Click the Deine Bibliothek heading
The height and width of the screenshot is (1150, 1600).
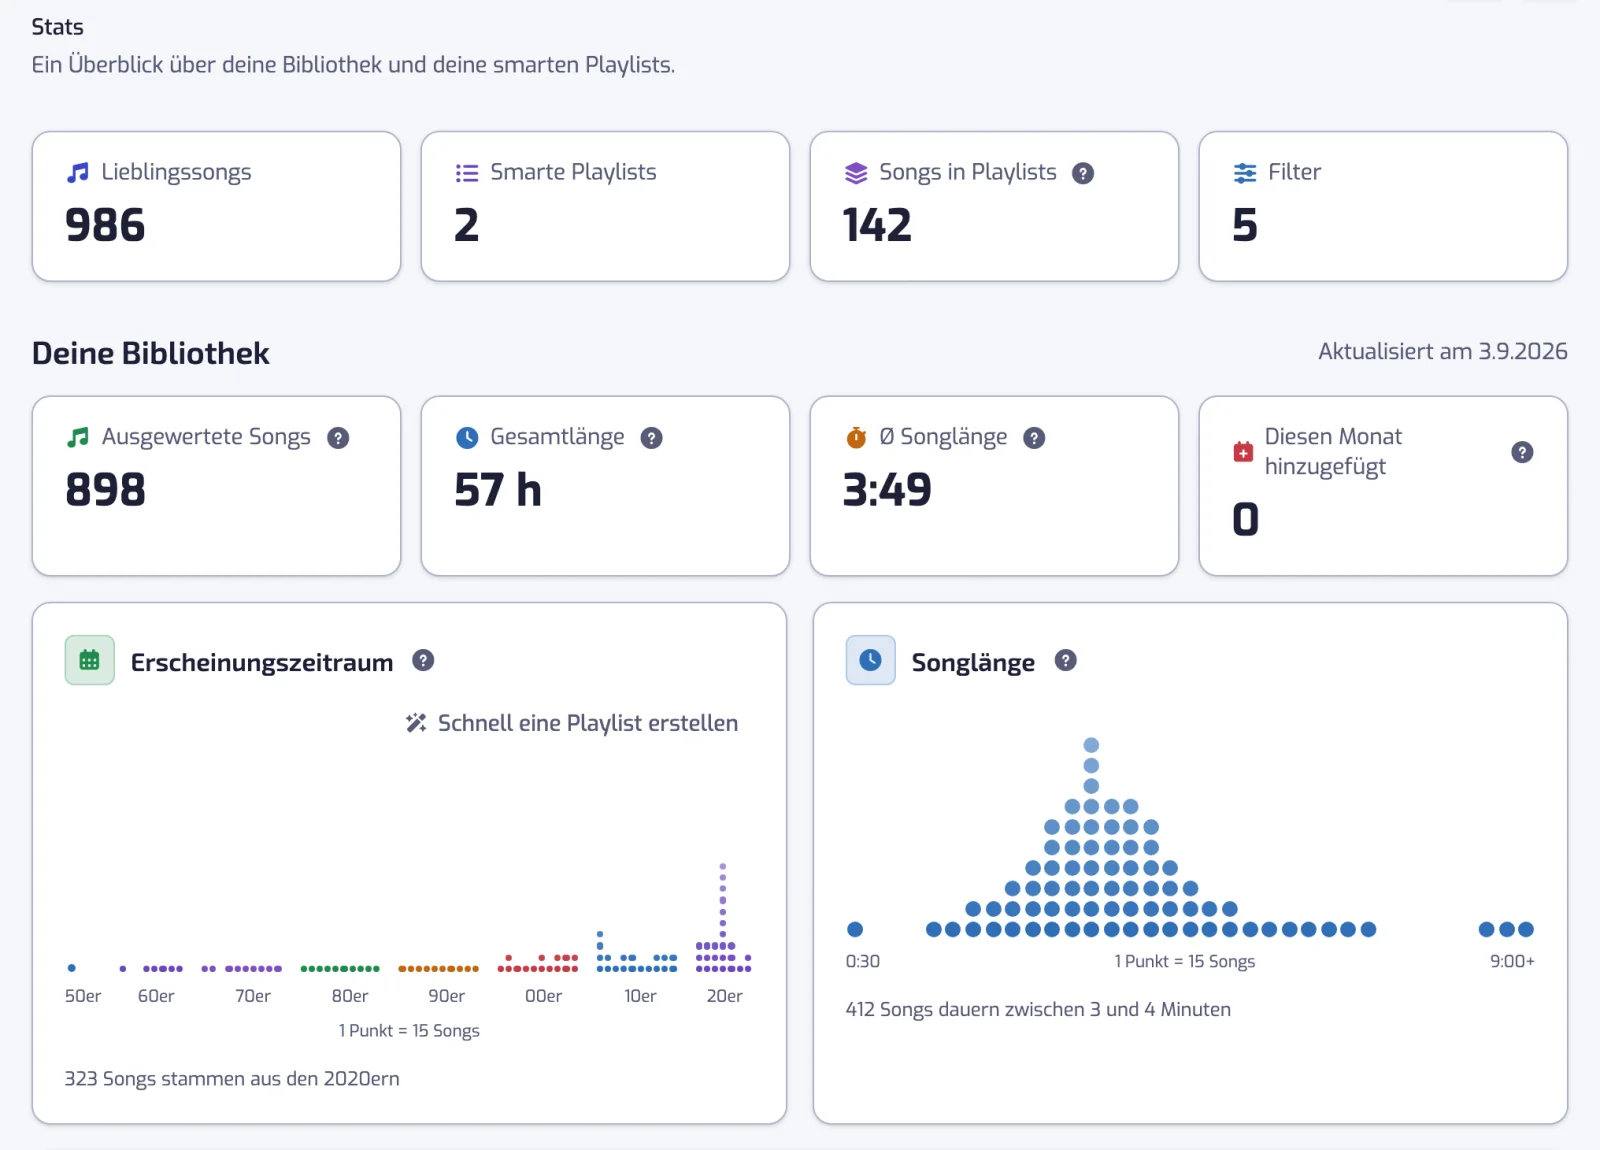coord(151,353)
